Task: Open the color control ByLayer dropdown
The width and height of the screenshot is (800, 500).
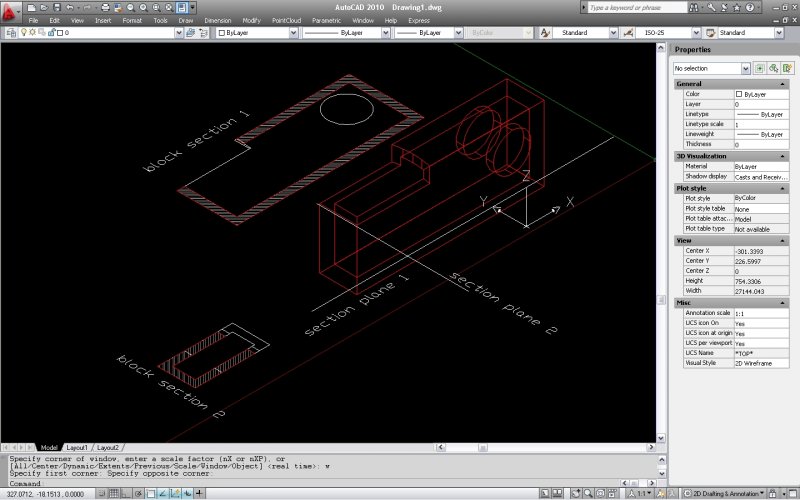Action: click(293, 33)
